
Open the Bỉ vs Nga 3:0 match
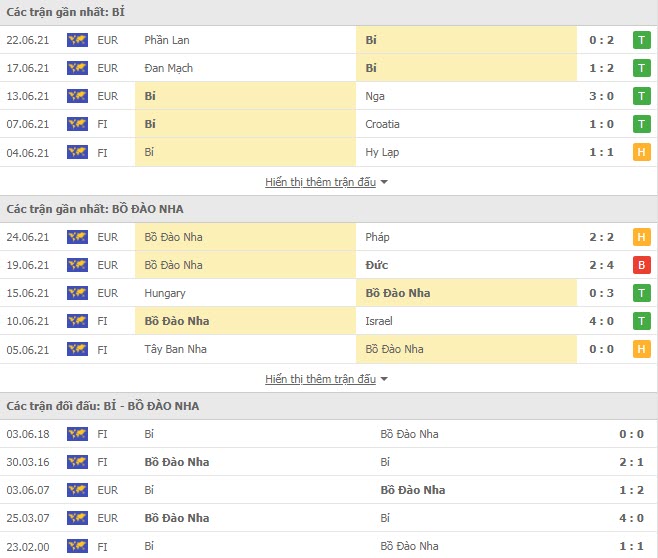[x=329, y=96]
